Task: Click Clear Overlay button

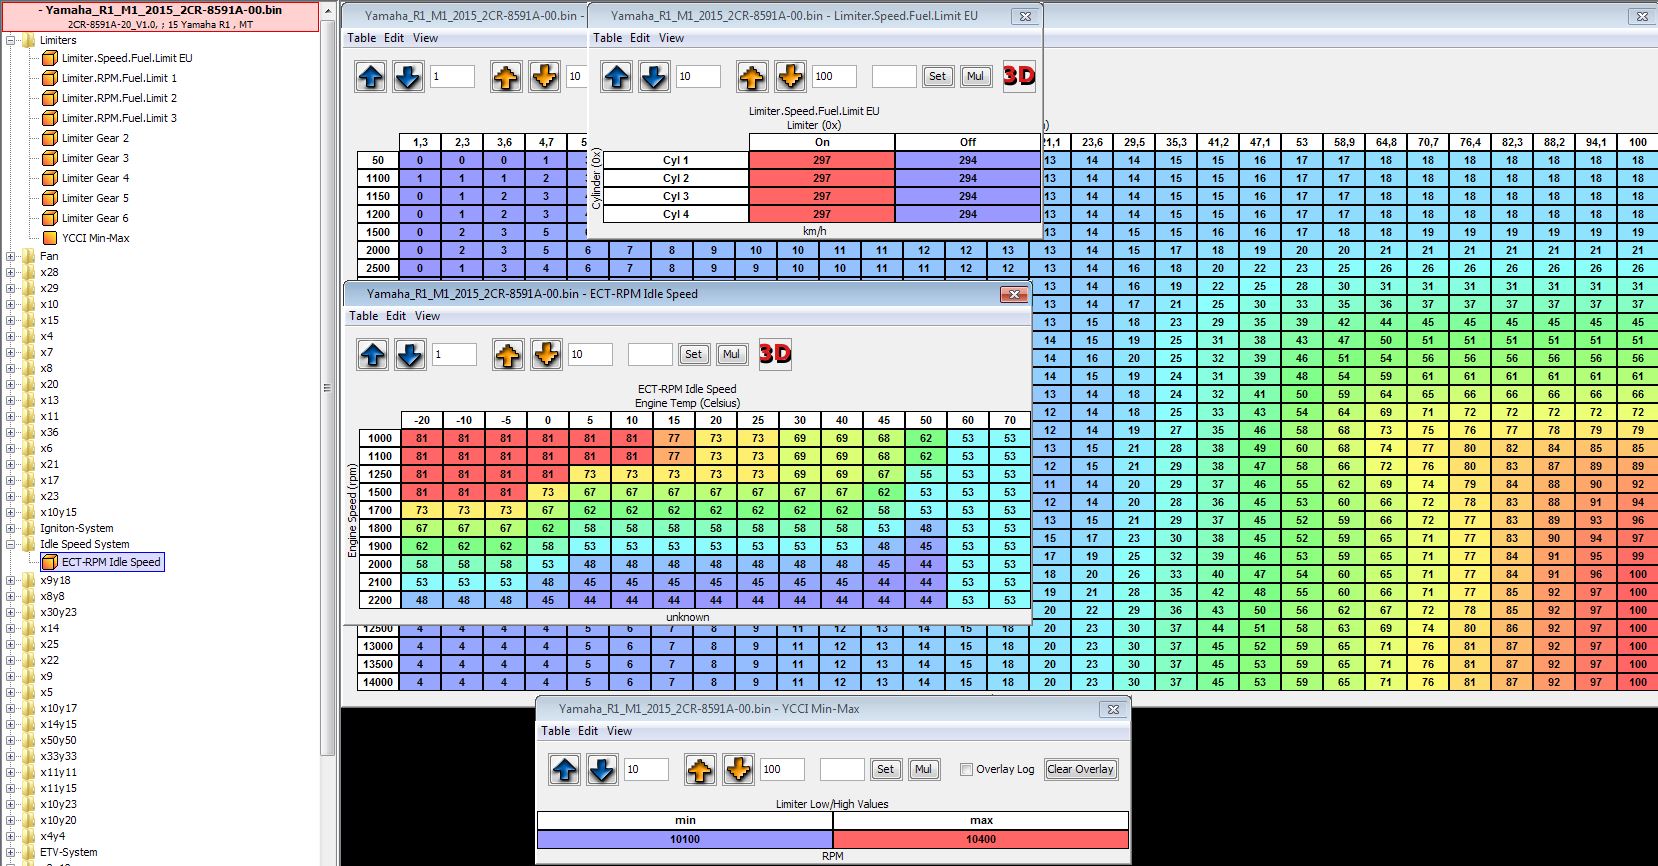Action: pos(1080,769)
